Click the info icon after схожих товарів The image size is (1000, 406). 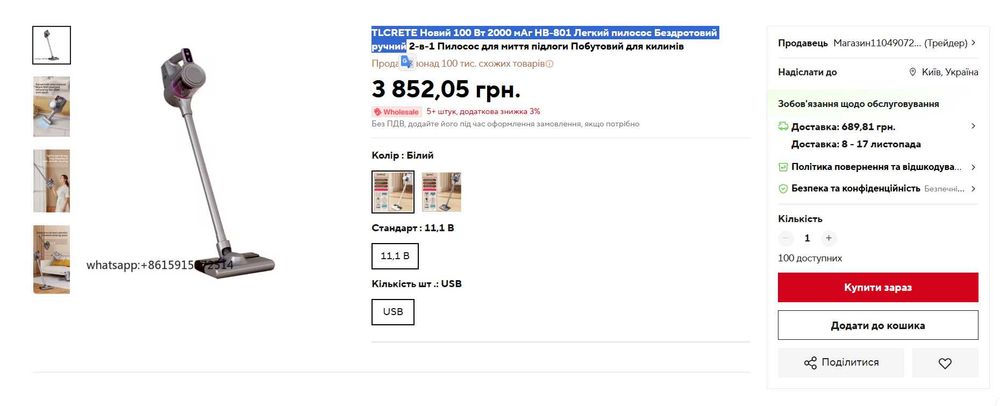550,64
